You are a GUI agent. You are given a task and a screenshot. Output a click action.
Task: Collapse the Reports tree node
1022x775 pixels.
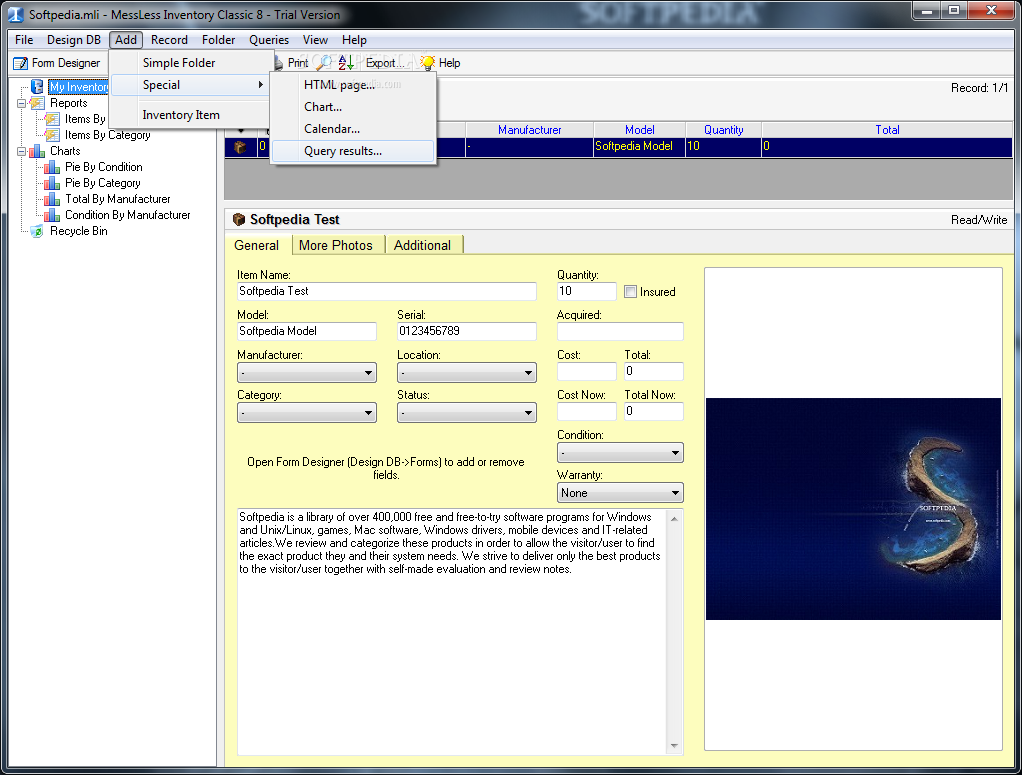[x=22, y=103]
